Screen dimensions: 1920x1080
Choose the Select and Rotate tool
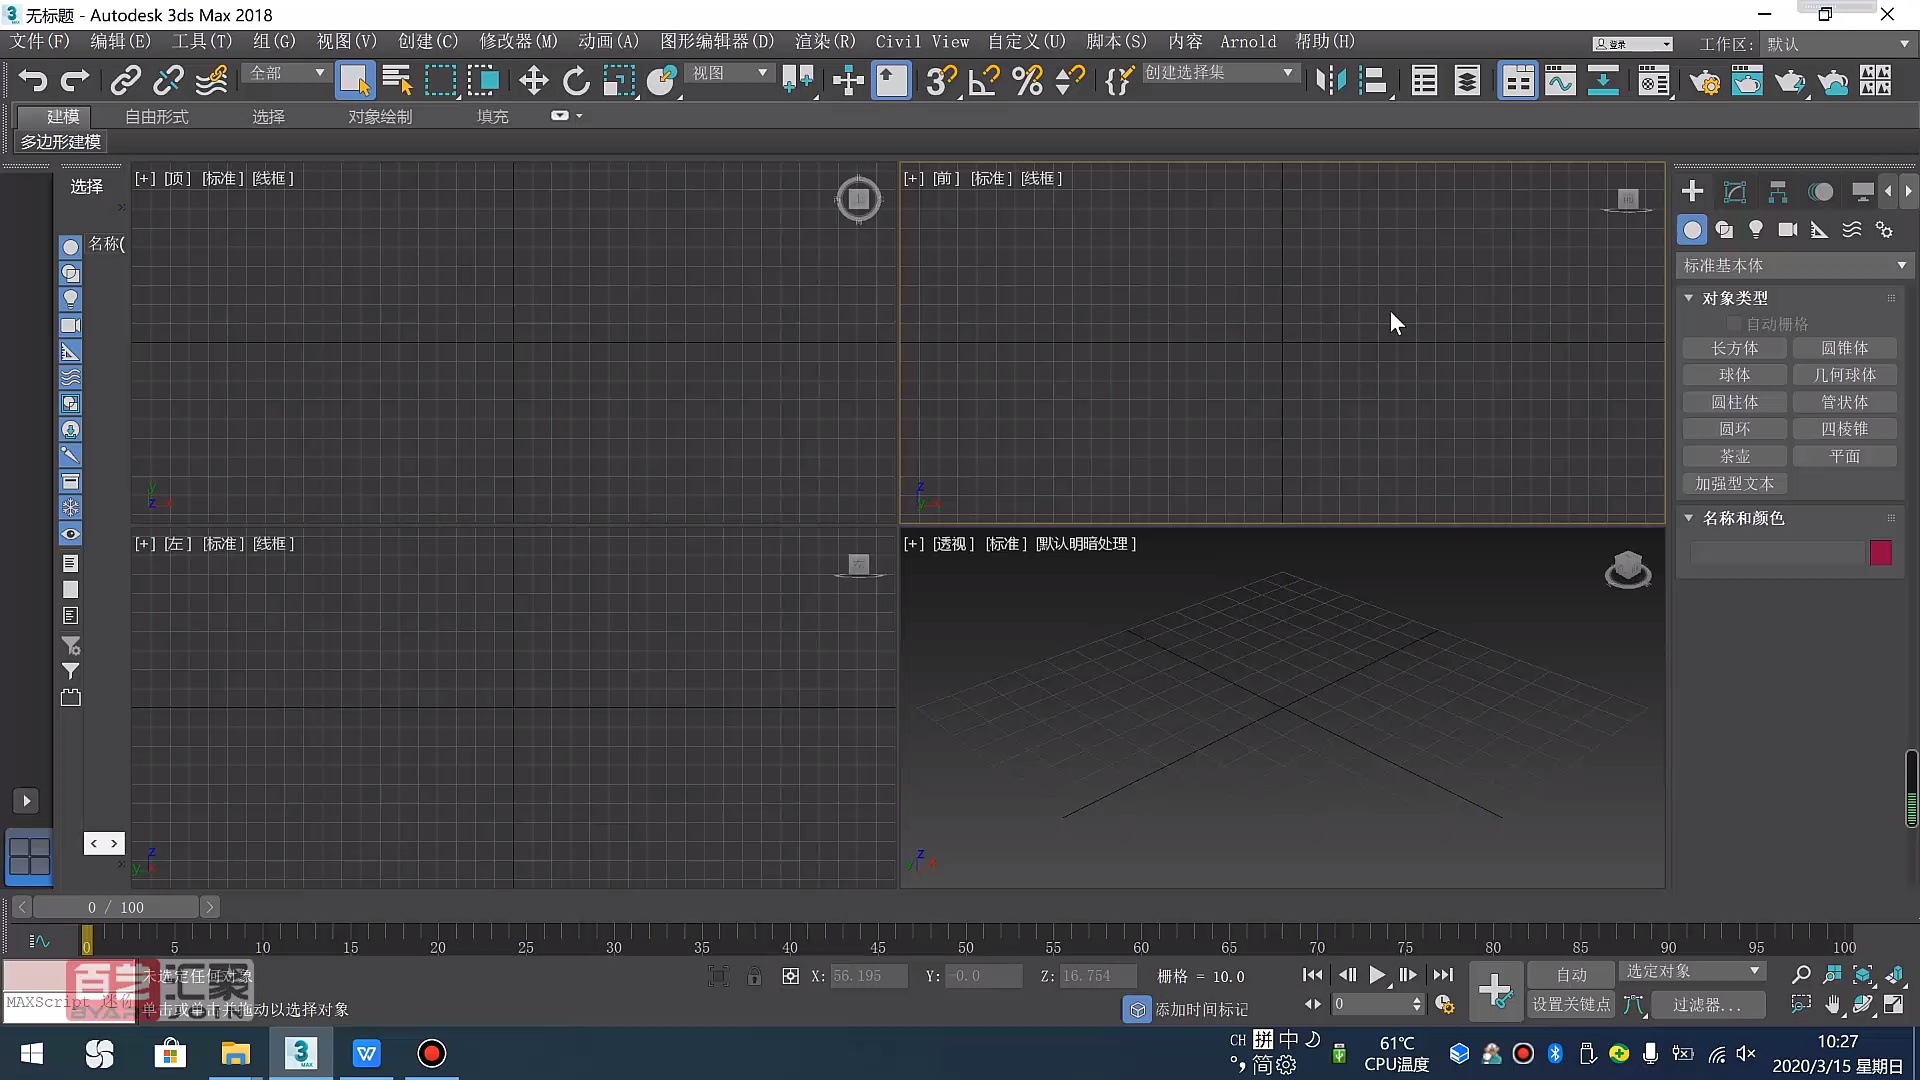point(576,80)
